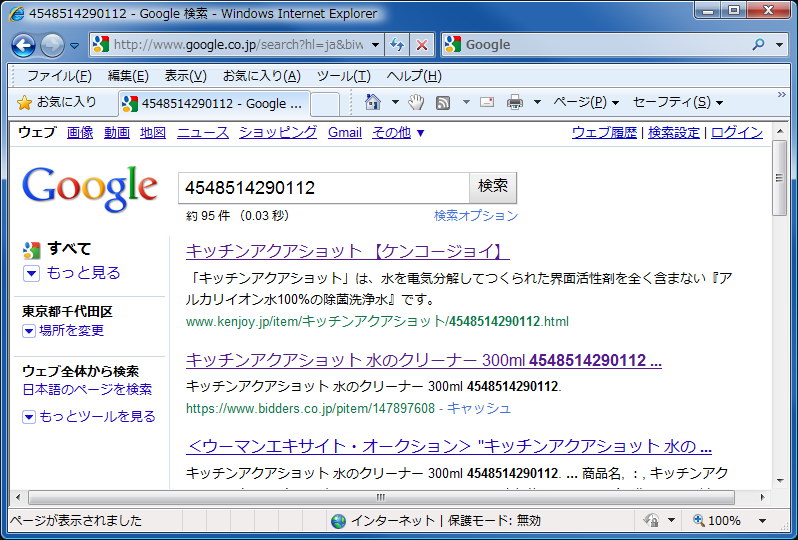798x540 pixels.
Task: Open the 検索オプション link
Action: tap(476, 216)
